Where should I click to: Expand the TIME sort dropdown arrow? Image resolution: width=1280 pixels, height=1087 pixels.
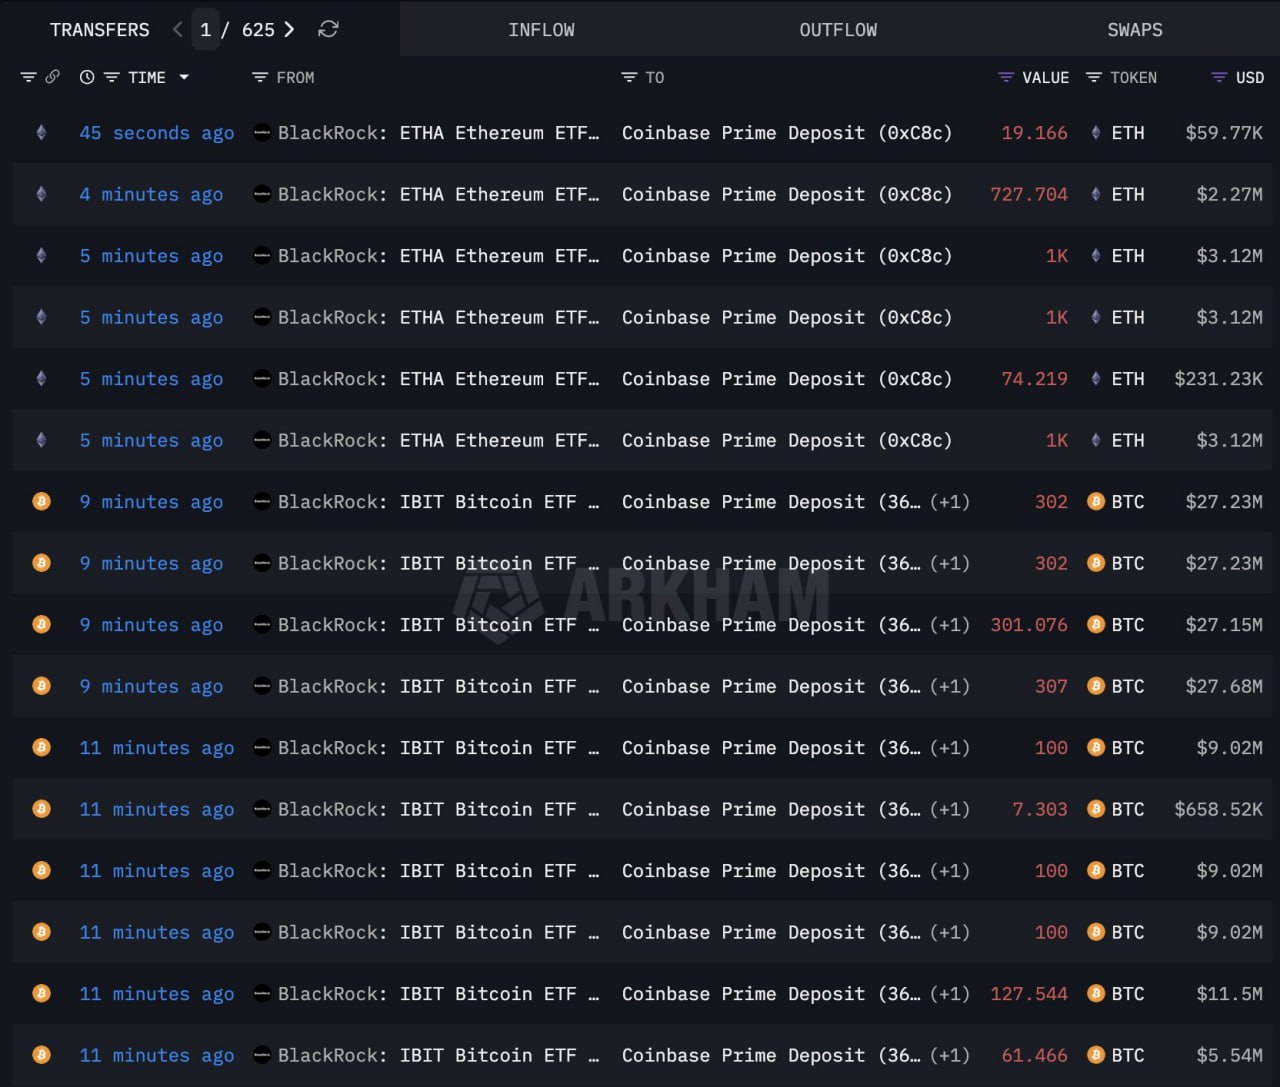(x=184, y=77)
